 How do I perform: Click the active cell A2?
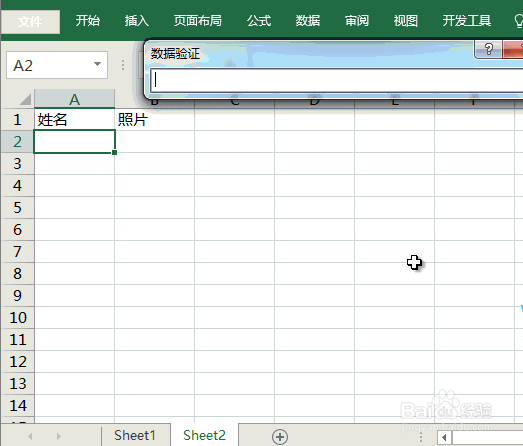click(74, 142)
